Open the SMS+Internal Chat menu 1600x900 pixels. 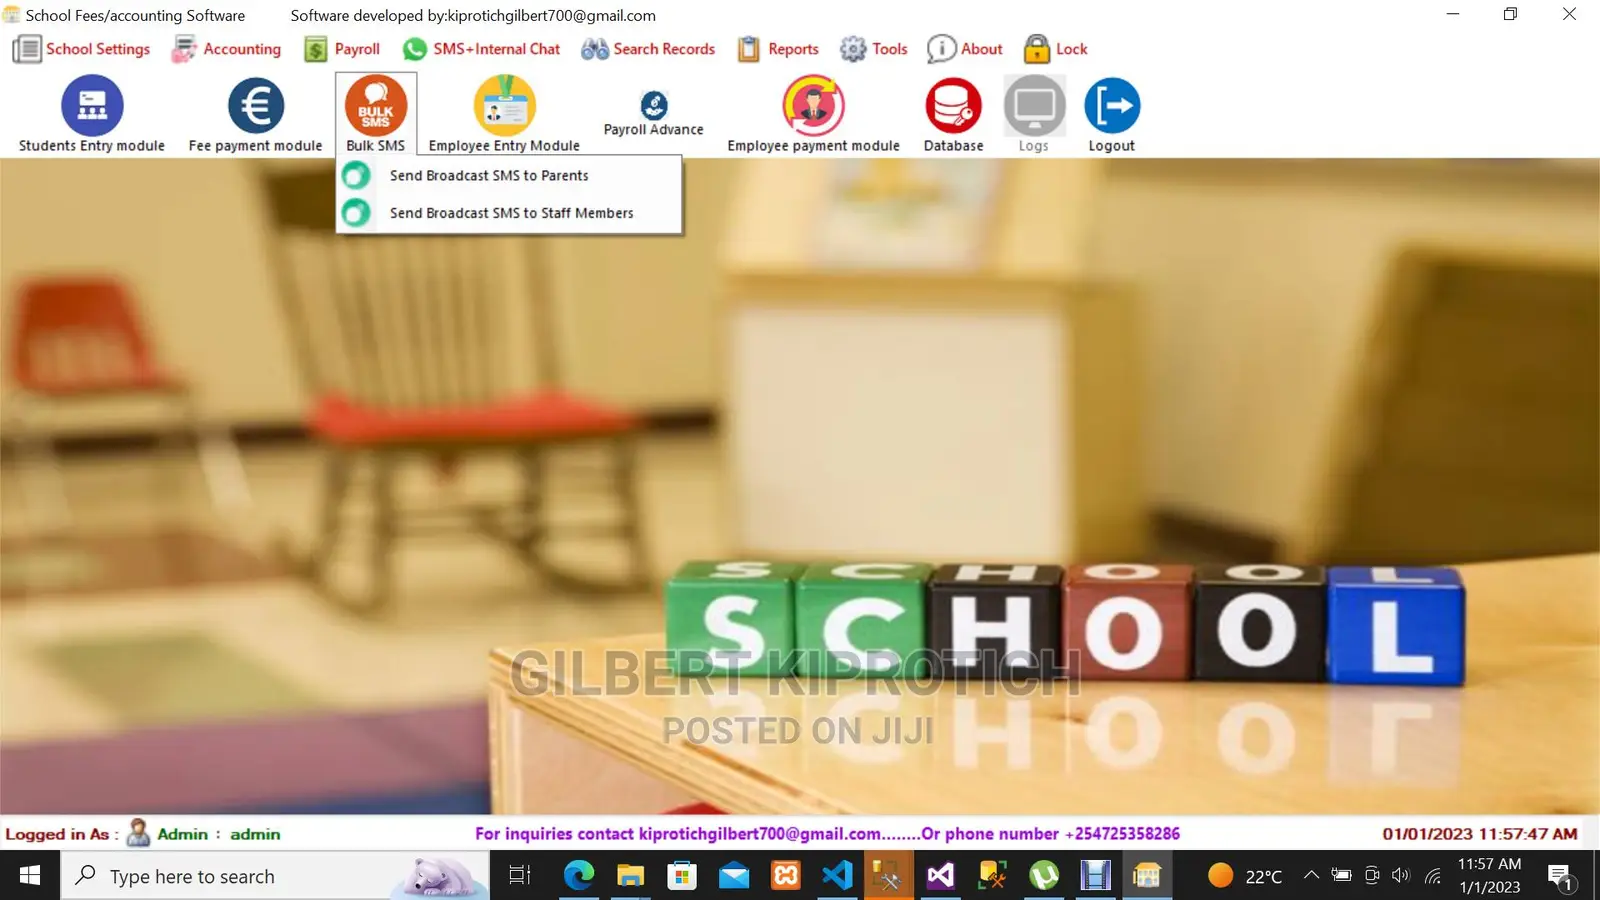coord(481,49)
